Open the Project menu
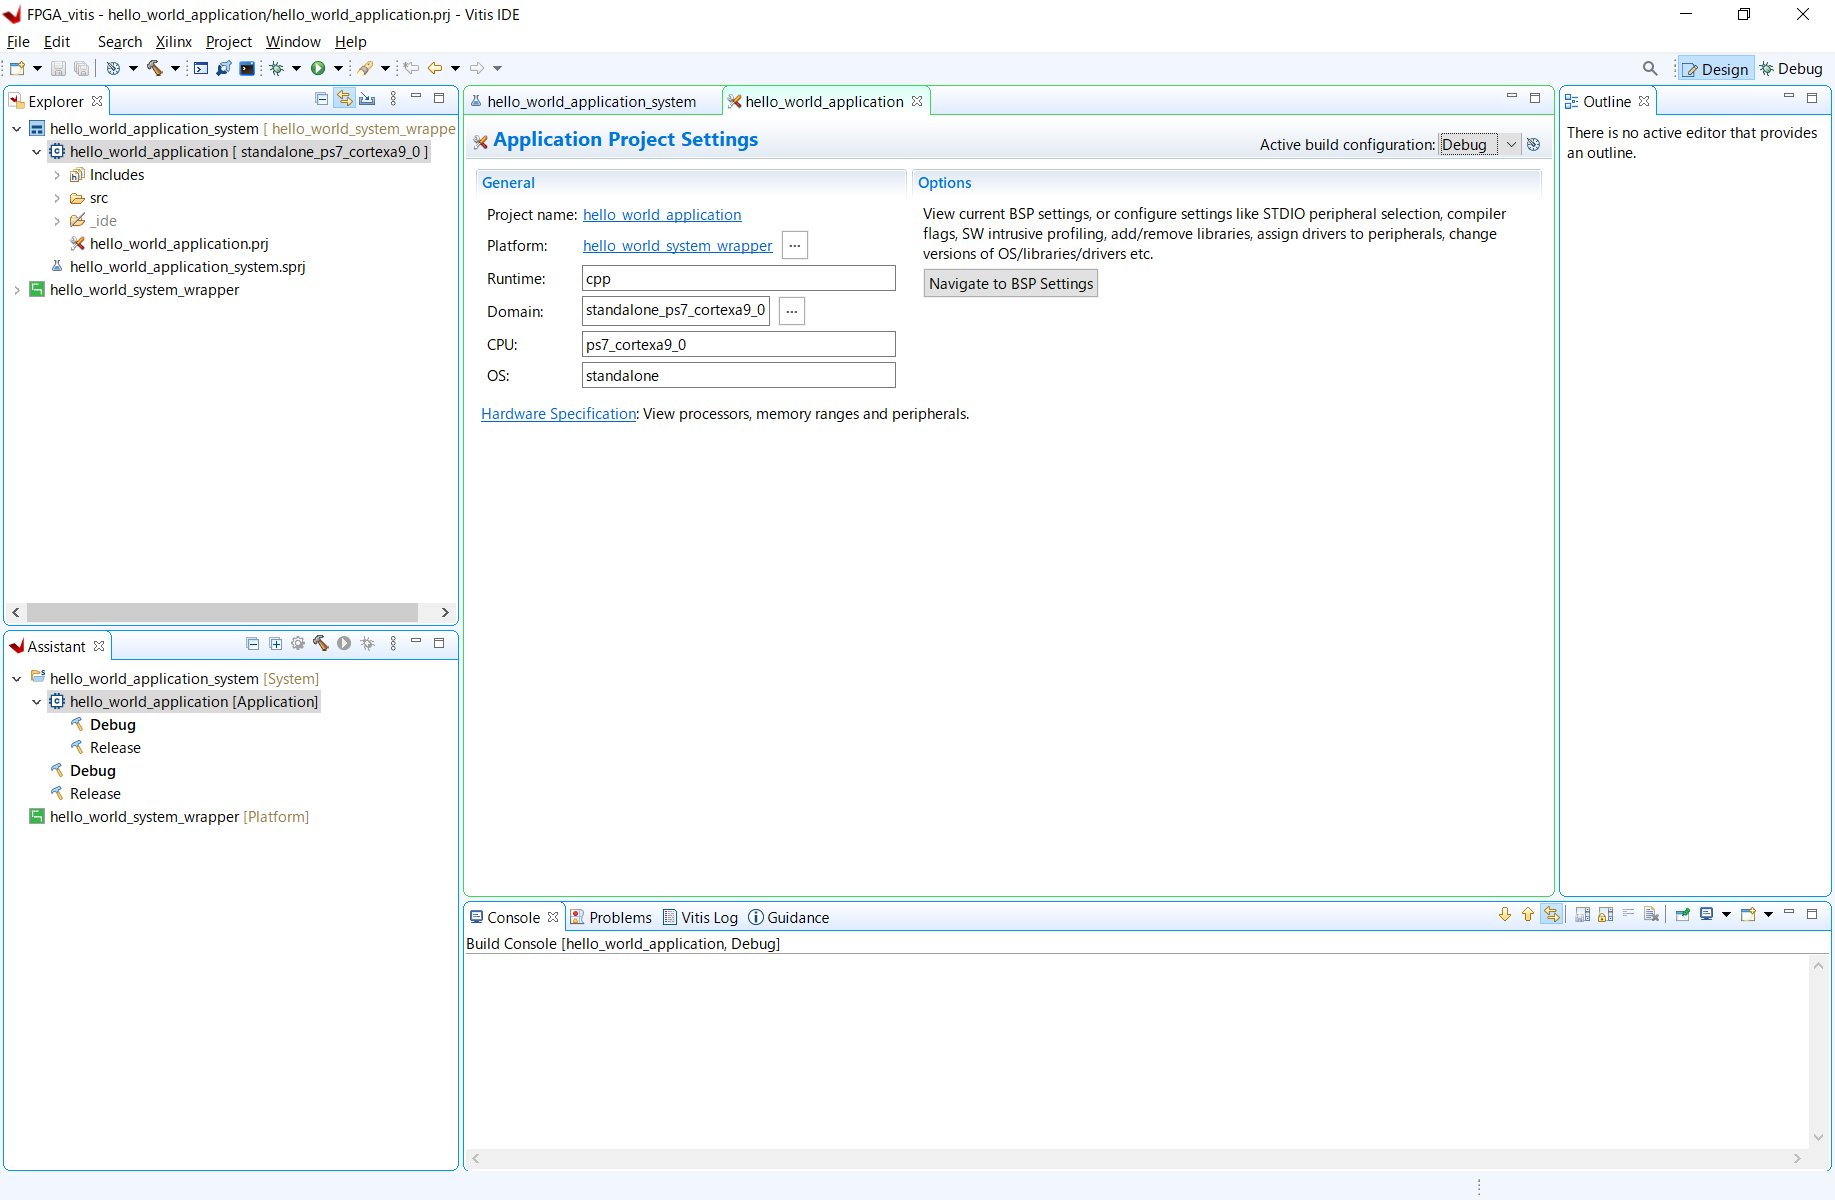The width and height of the screenshot is (1835, 1200). coord(228,42)
